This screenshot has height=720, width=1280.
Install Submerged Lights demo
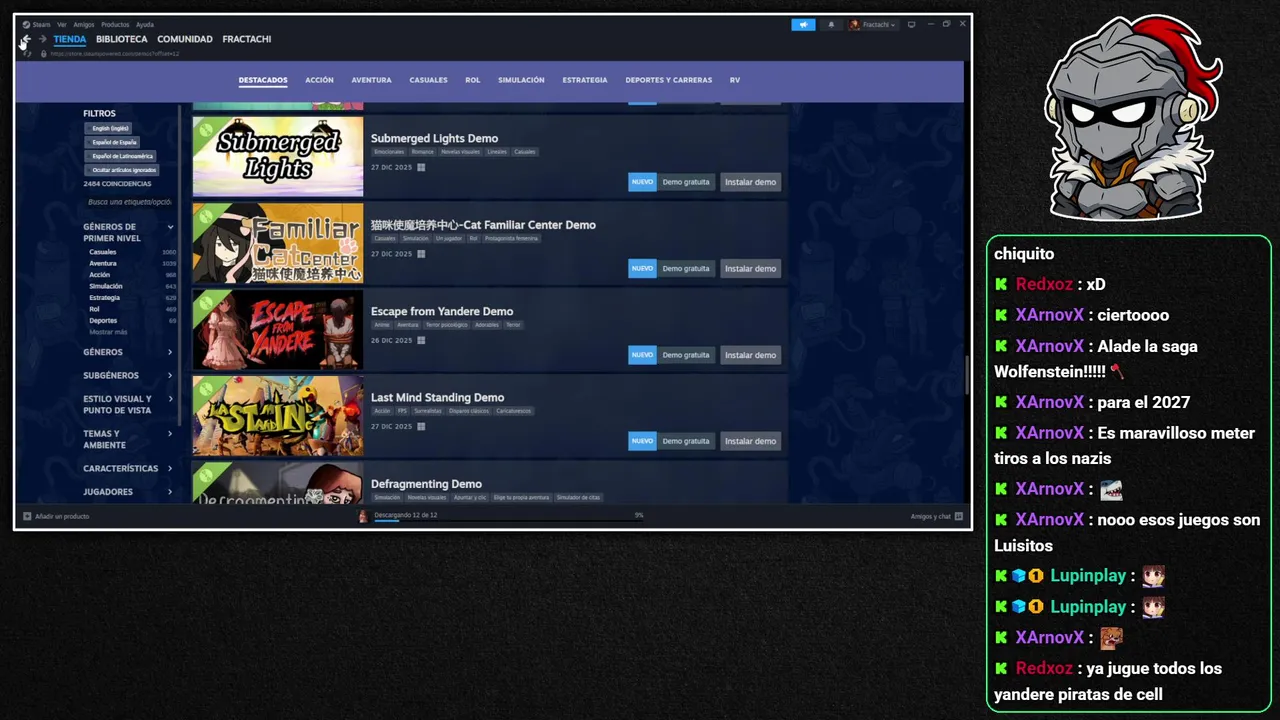(750, 182)
